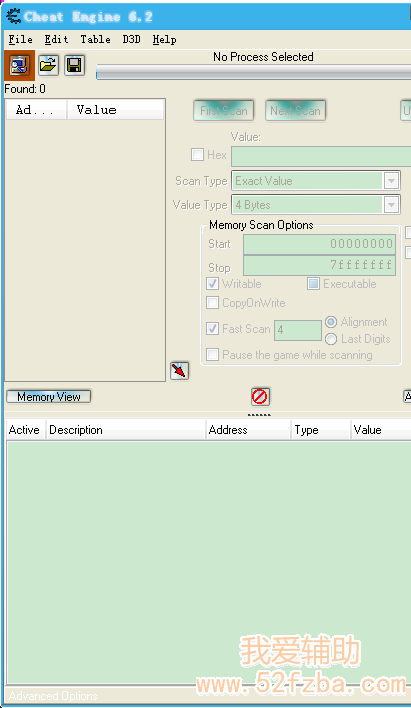The image size is (411, 708).
Task: Click the Stop address field
Action: click(319, 265)
